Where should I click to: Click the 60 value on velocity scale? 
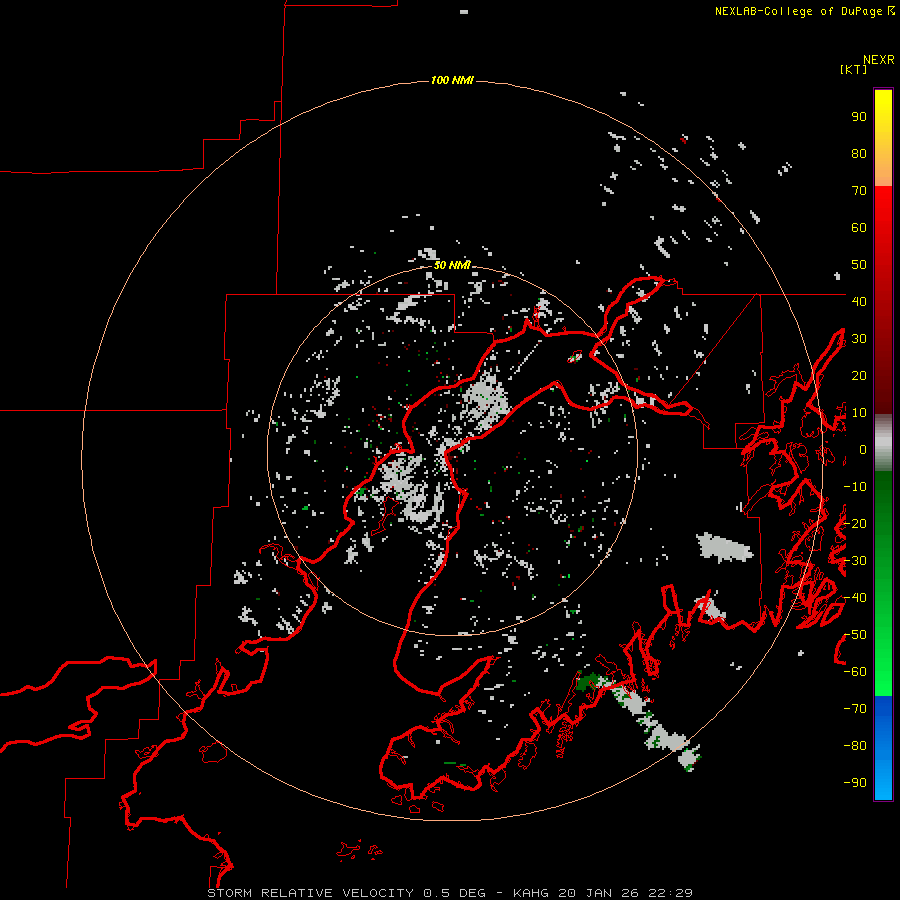(859, 228)
